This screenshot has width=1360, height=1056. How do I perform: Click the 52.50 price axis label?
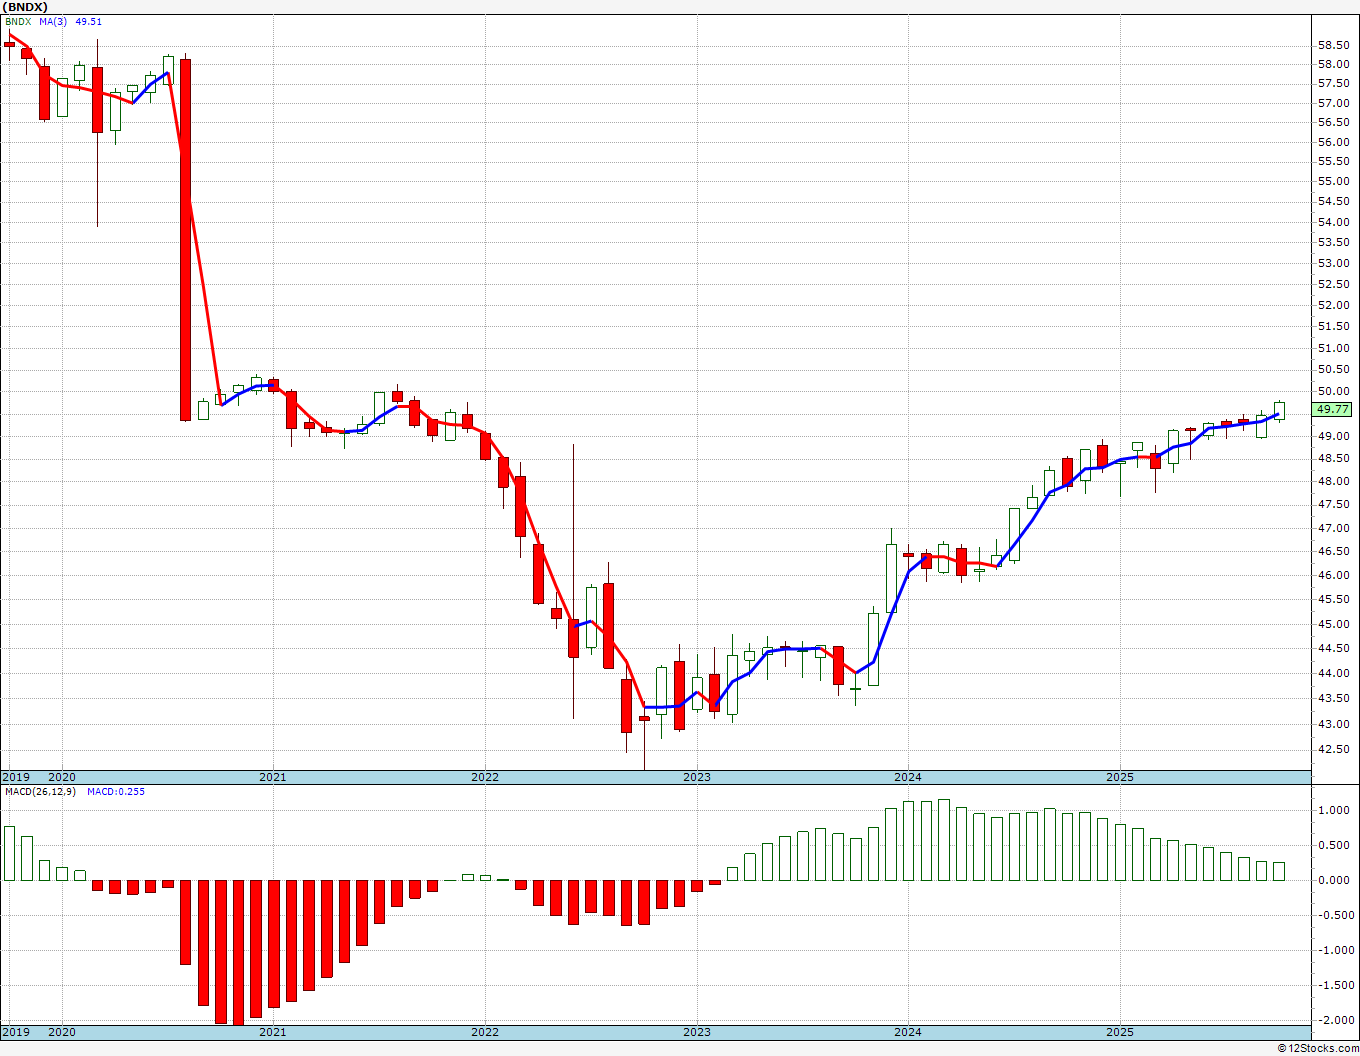[x=1333, y=284]
